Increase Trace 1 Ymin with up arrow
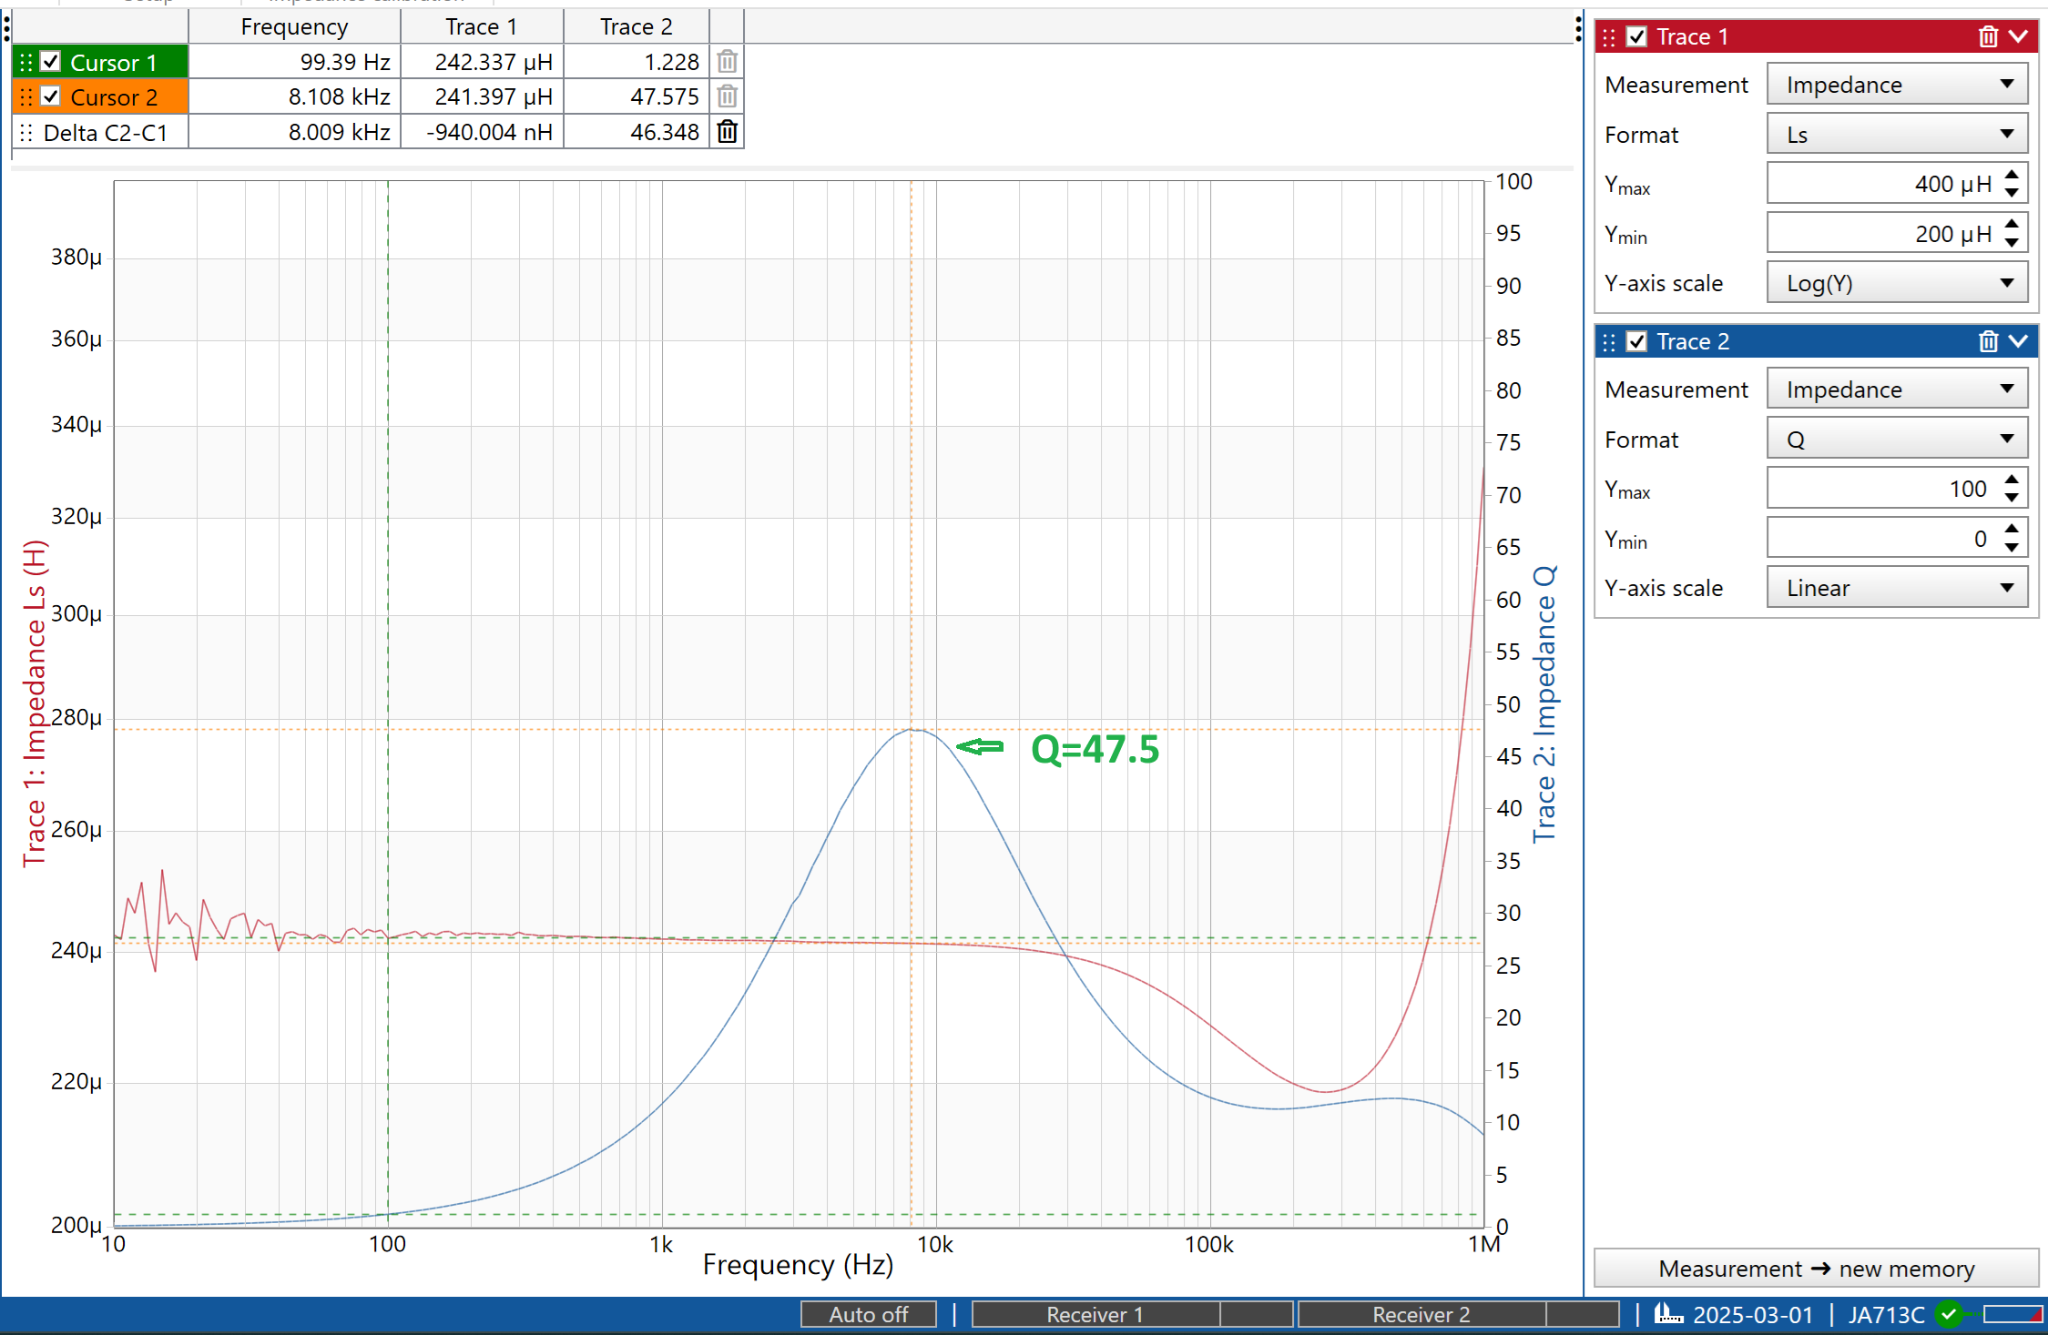This screenshot has width=2048, height=1335. point(2012,224)
